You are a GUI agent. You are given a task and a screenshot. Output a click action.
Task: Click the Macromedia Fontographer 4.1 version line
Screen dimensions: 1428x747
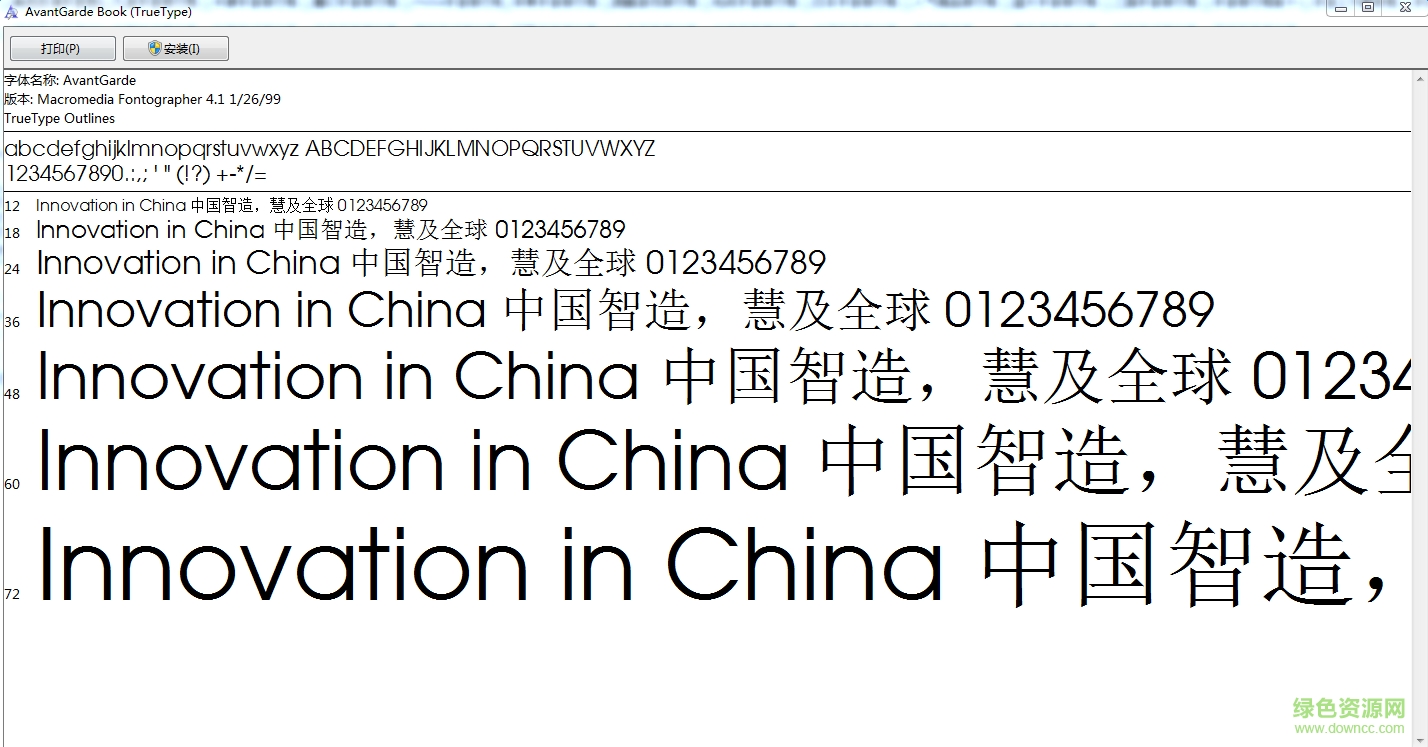pos(142,99)
